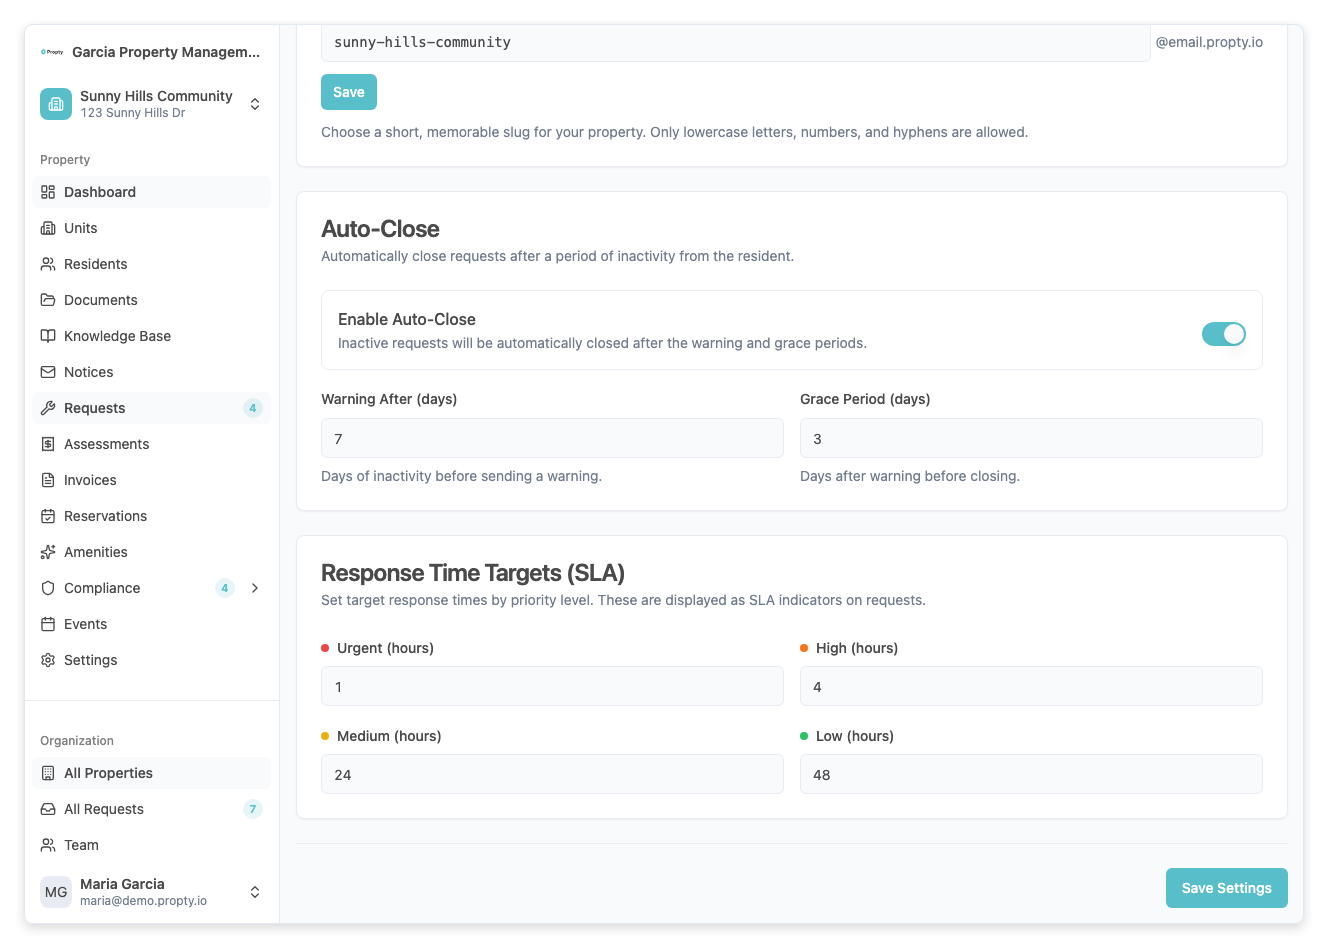Click the Sunny Hills Community property icon
The height and width of the screenshot is (948, 1328).
click(56, 104)
